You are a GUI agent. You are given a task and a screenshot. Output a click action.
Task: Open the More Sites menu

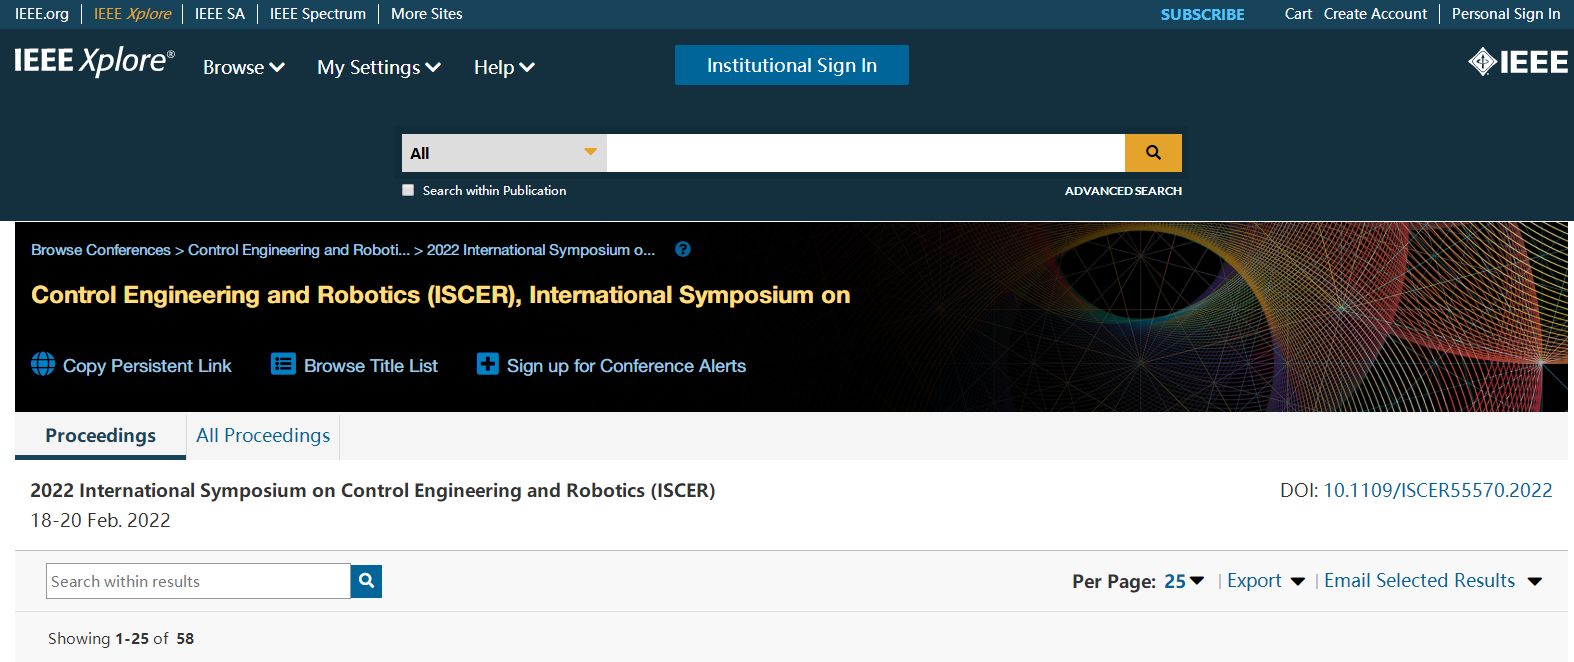[x=427, y=14]
